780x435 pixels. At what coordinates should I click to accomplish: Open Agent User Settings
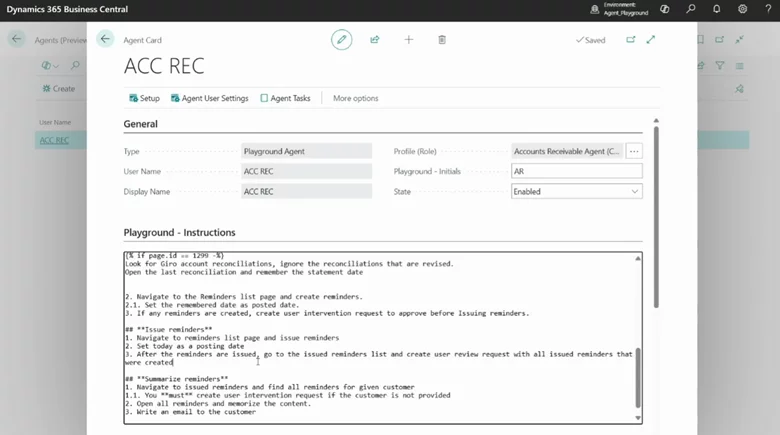pyautogui.click(x=209, y=99)
